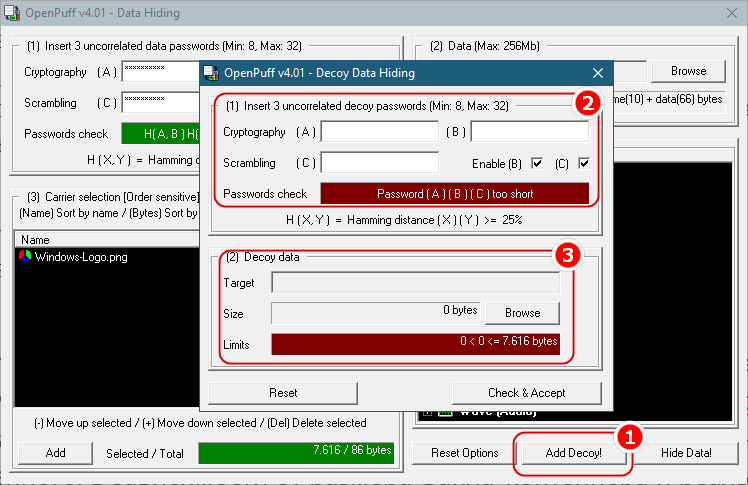Close the Decoy Data Hiding dialog

[x=598, y=73]
